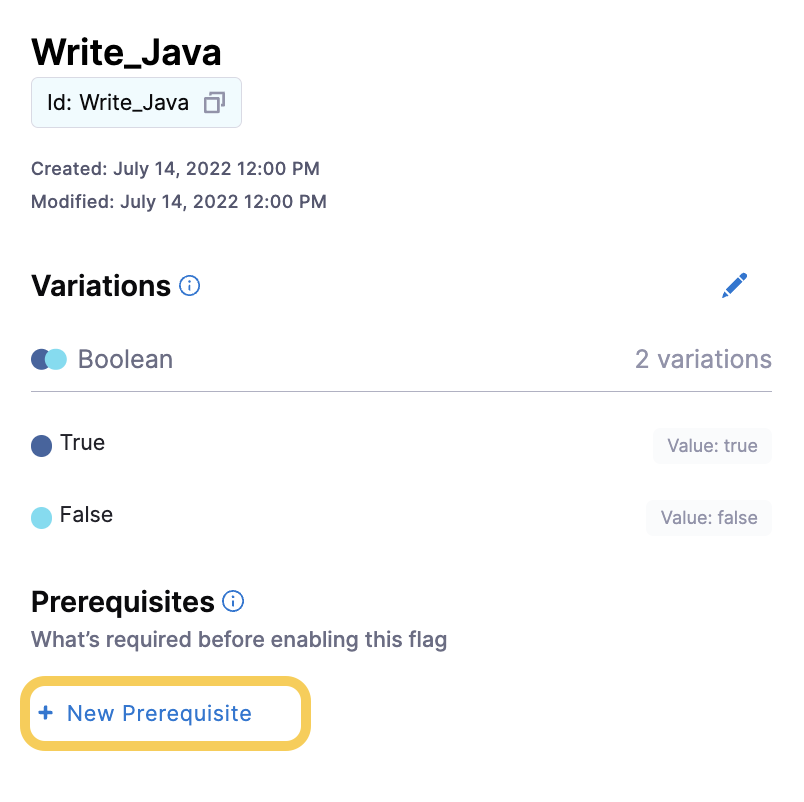The width and height of the screenshot is (804, 802).
Task: Click the Id: Write_Java chip
Action: (136, 102)
